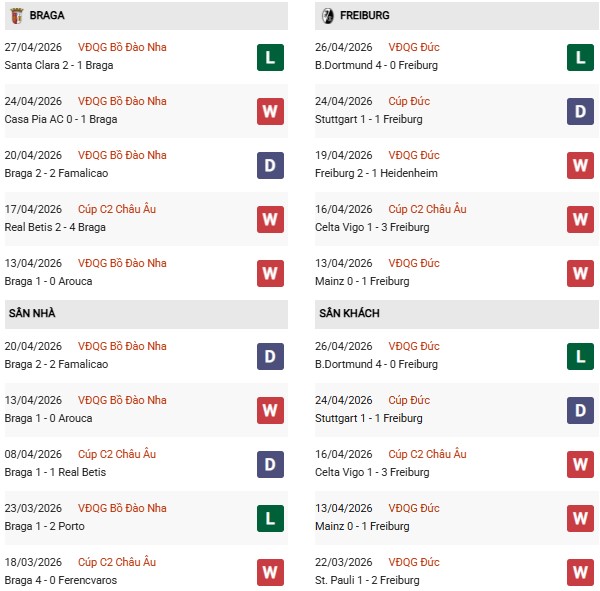This screenshot has height=591, width=600.
Task: Open Cúp C2 Châu Âu link for Real Betis 2 - 4 Braga
Action: (118, 209)
